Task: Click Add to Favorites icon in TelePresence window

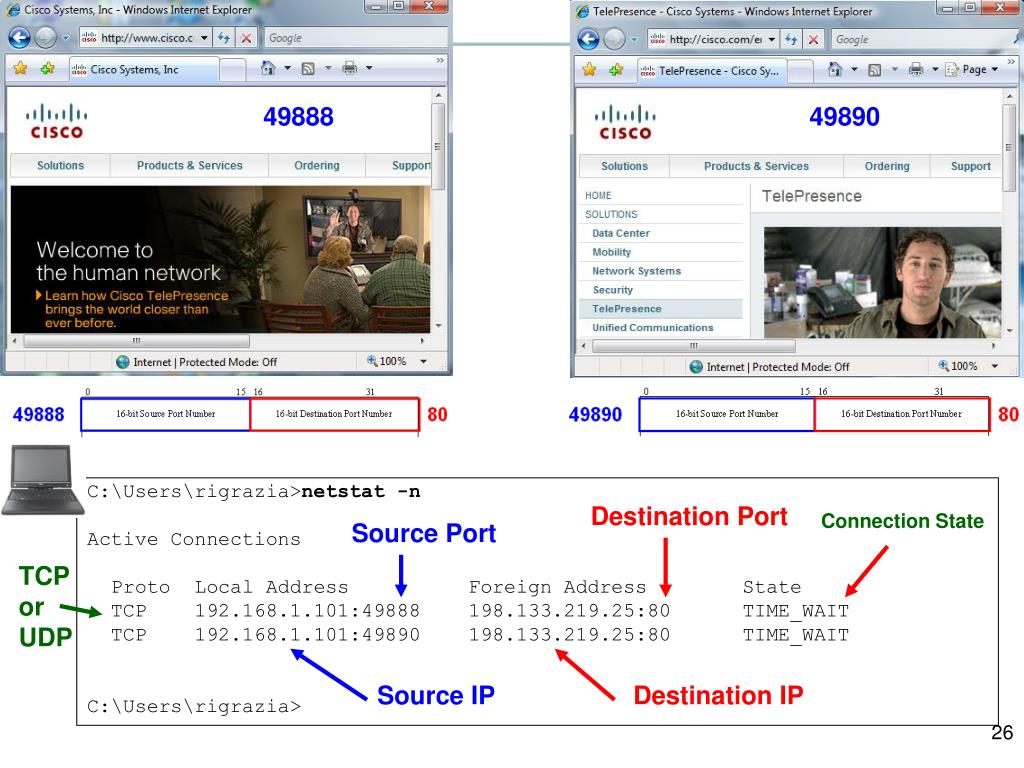Action: [616, 69]
